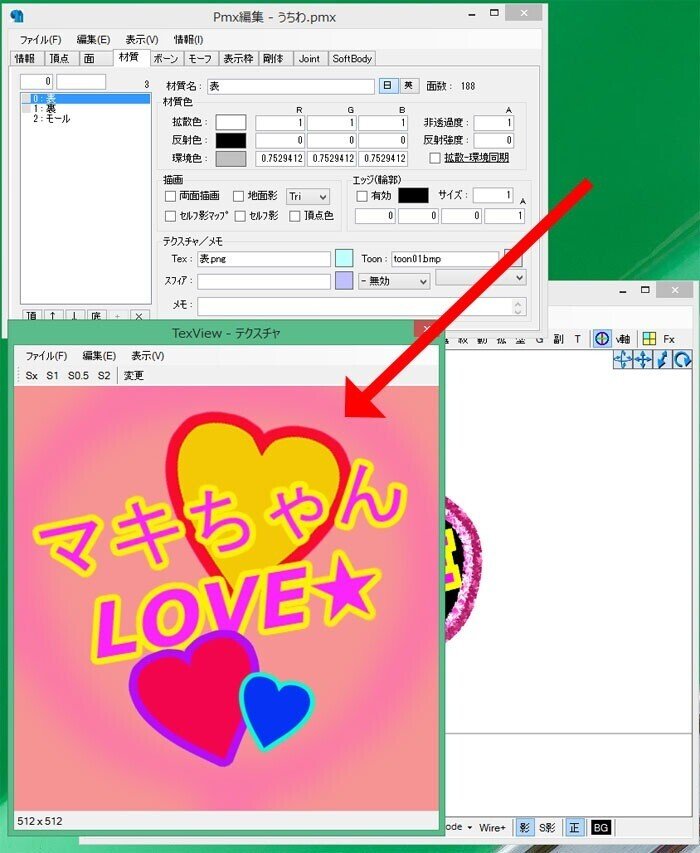Screen dimensions: 700x853
Task: Click Wire+ in the viewer status bar
Action: tap(492, 827)
